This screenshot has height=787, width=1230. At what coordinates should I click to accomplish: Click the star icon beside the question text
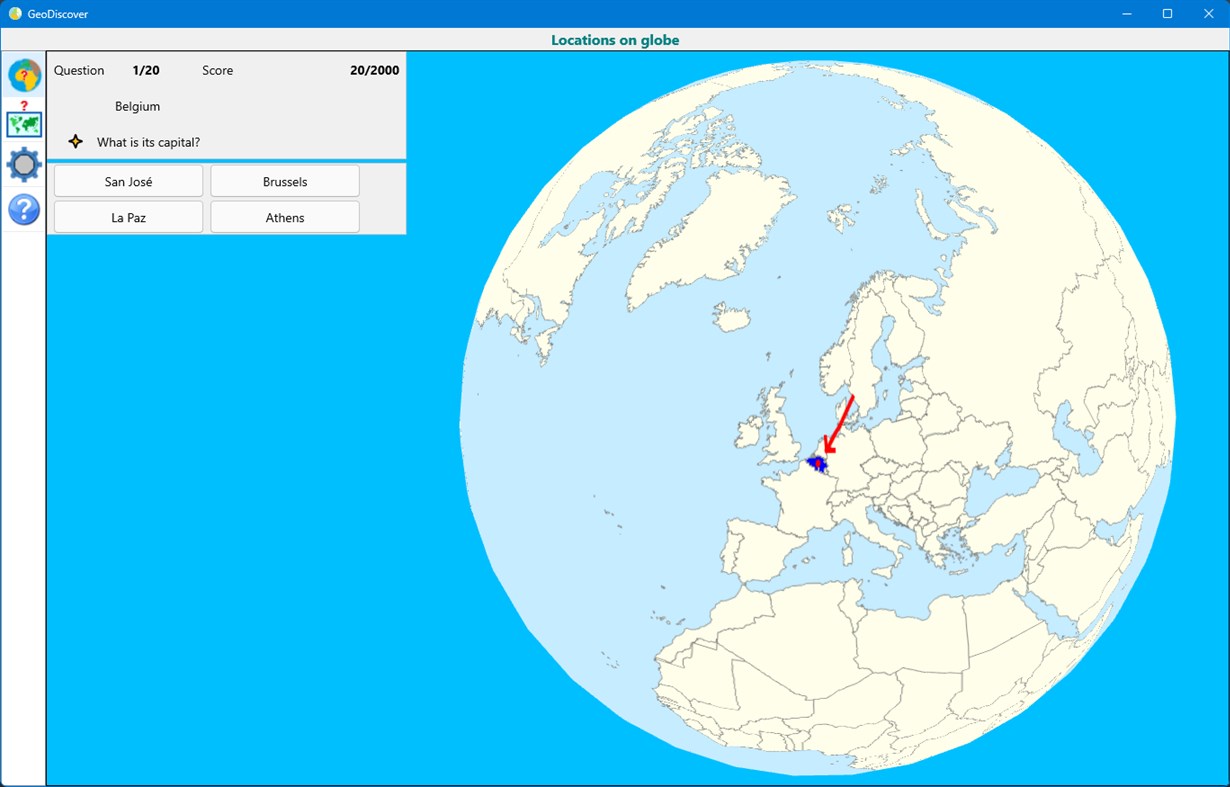[x=75, y=141]
